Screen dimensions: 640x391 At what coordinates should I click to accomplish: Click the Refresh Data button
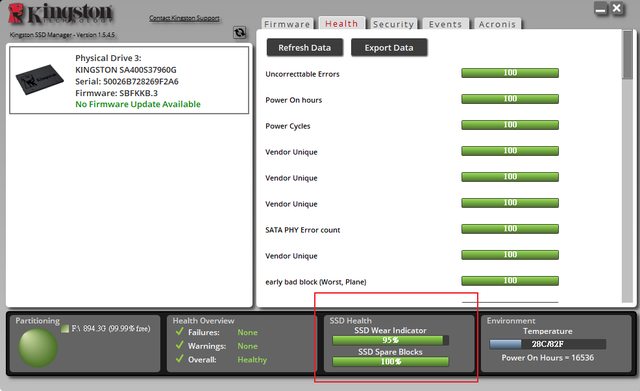click(x=305, y=48)
